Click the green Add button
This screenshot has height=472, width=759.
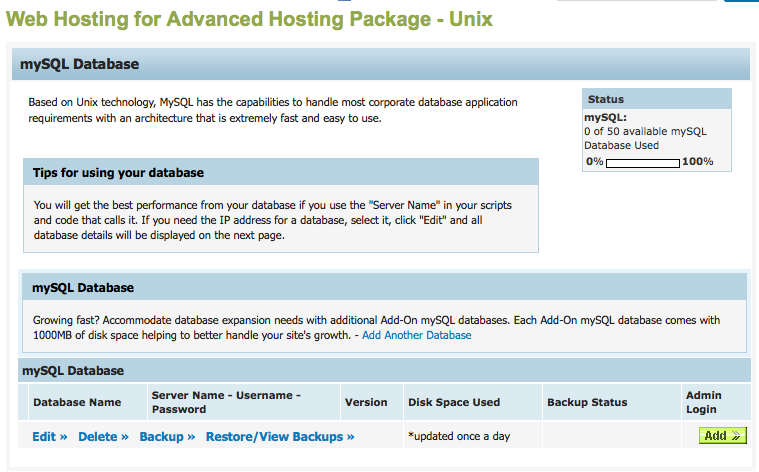click(722, 436)
